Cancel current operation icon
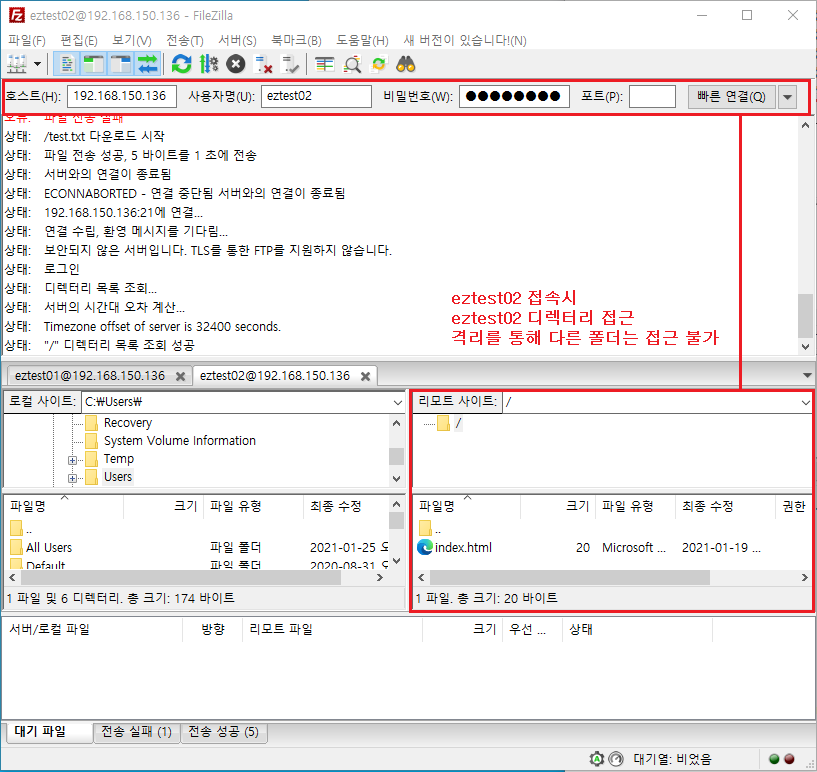The width and height of the screenshot is (817, 772). pos(236,65)
